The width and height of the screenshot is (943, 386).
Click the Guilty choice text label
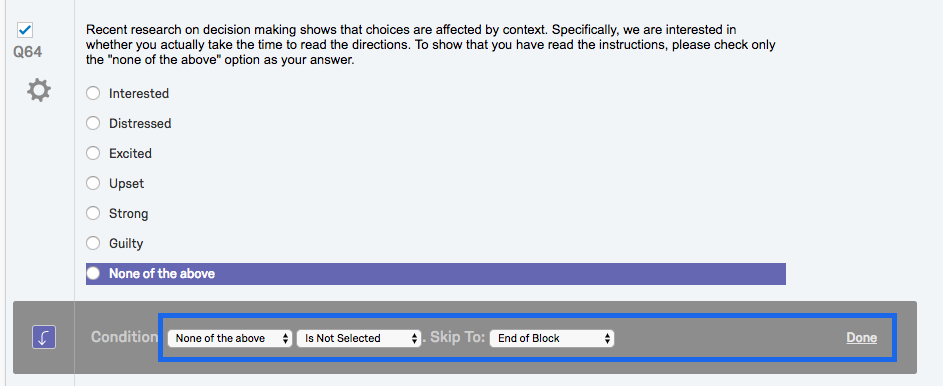[126, 244]
